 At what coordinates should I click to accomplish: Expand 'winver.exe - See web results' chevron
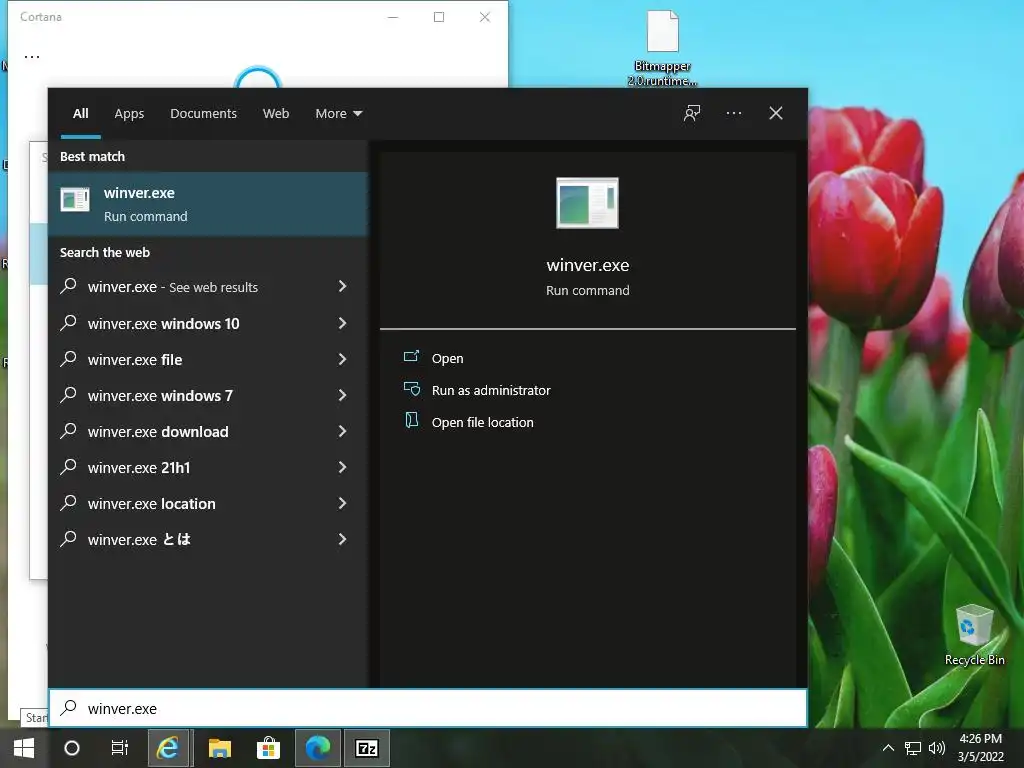pyautogui.click(x=342, y=286)
